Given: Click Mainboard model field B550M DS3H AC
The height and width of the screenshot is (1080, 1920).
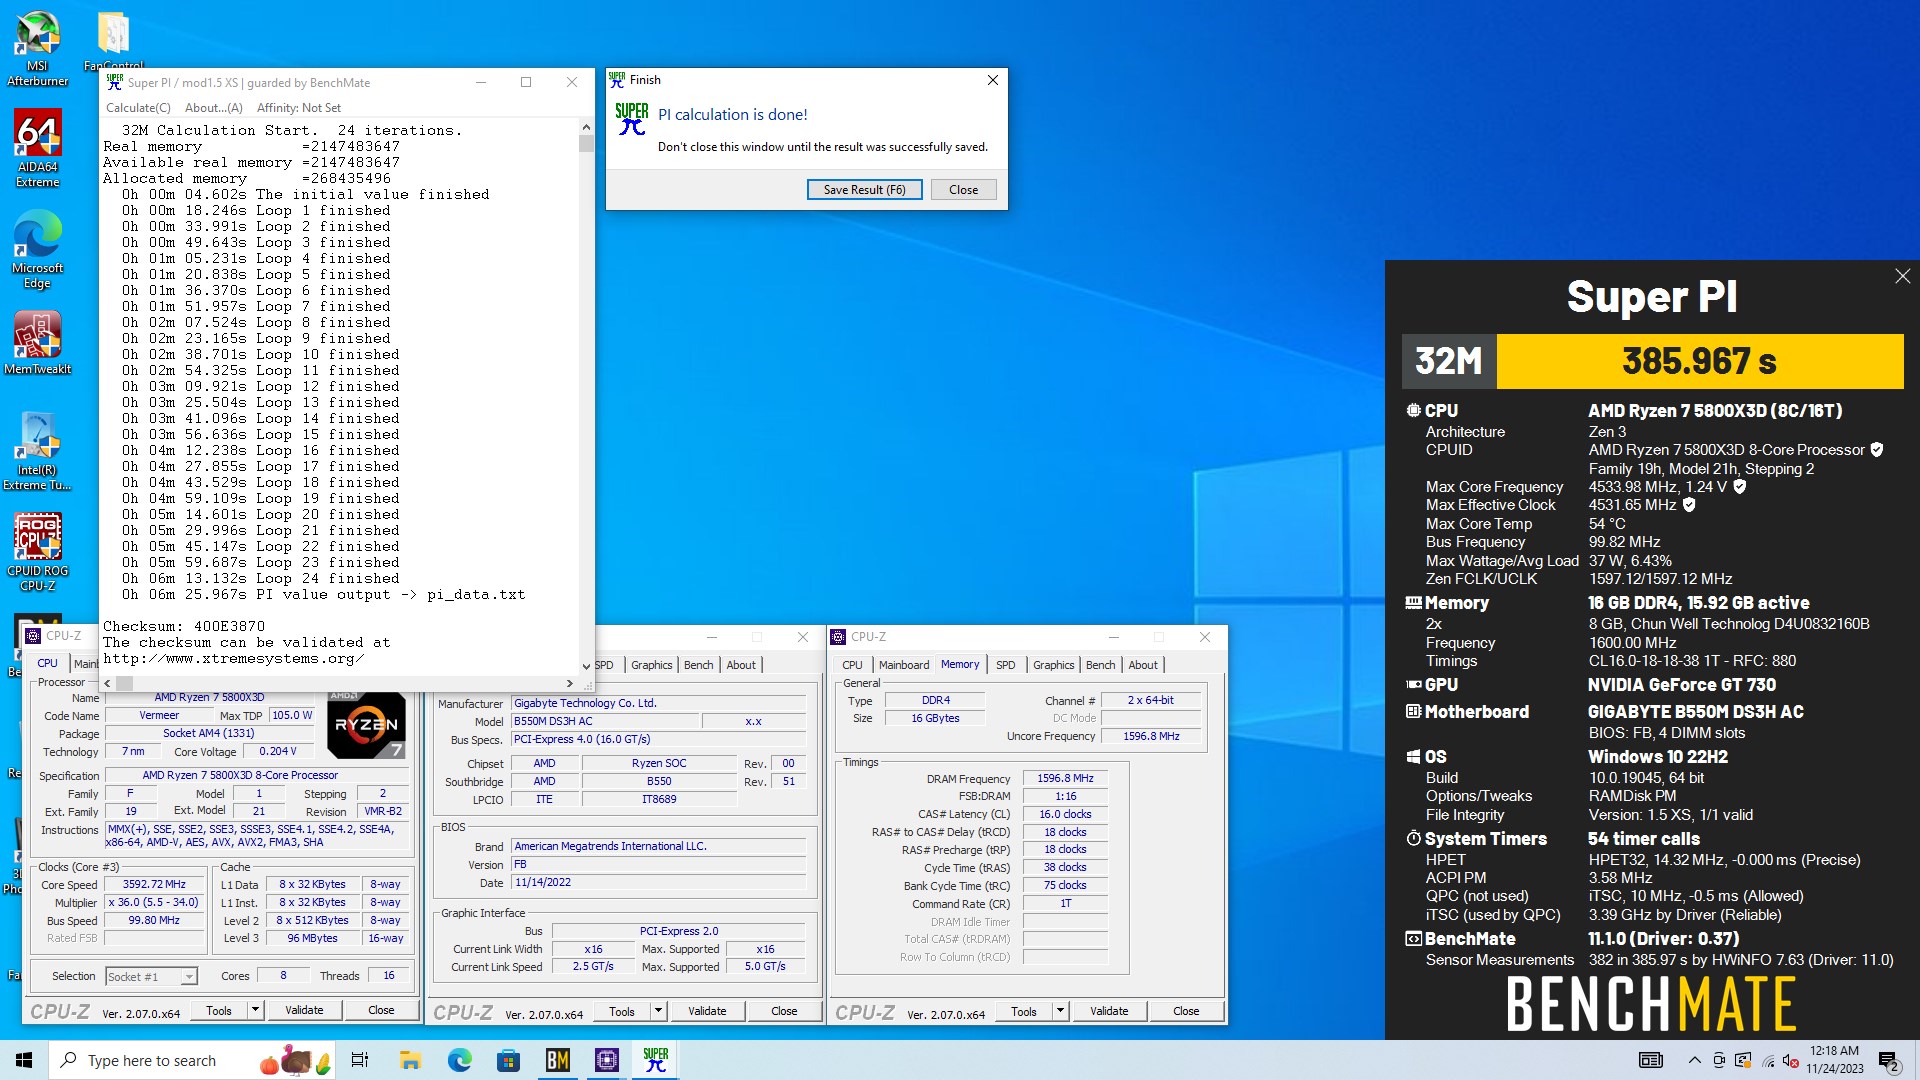Looking at the screenshot, I should (605, 721).
